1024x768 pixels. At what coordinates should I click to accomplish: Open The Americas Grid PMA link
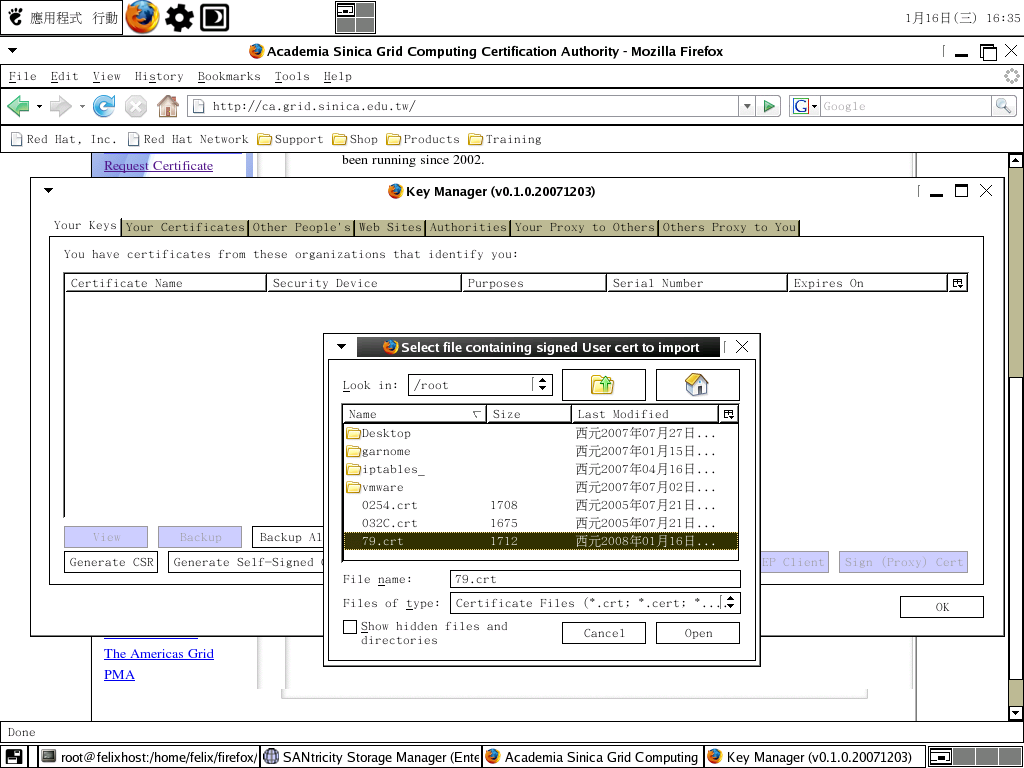tap(158, 664)
